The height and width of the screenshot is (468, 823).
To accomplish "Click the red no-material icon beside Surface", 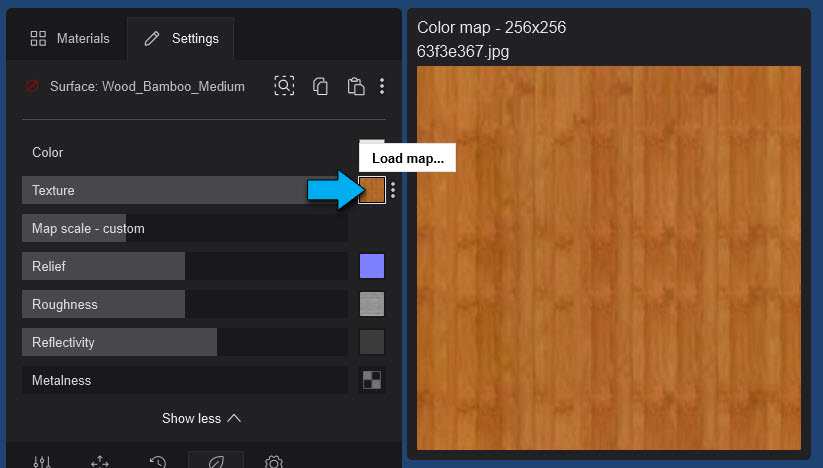I will tap(32, 86).
